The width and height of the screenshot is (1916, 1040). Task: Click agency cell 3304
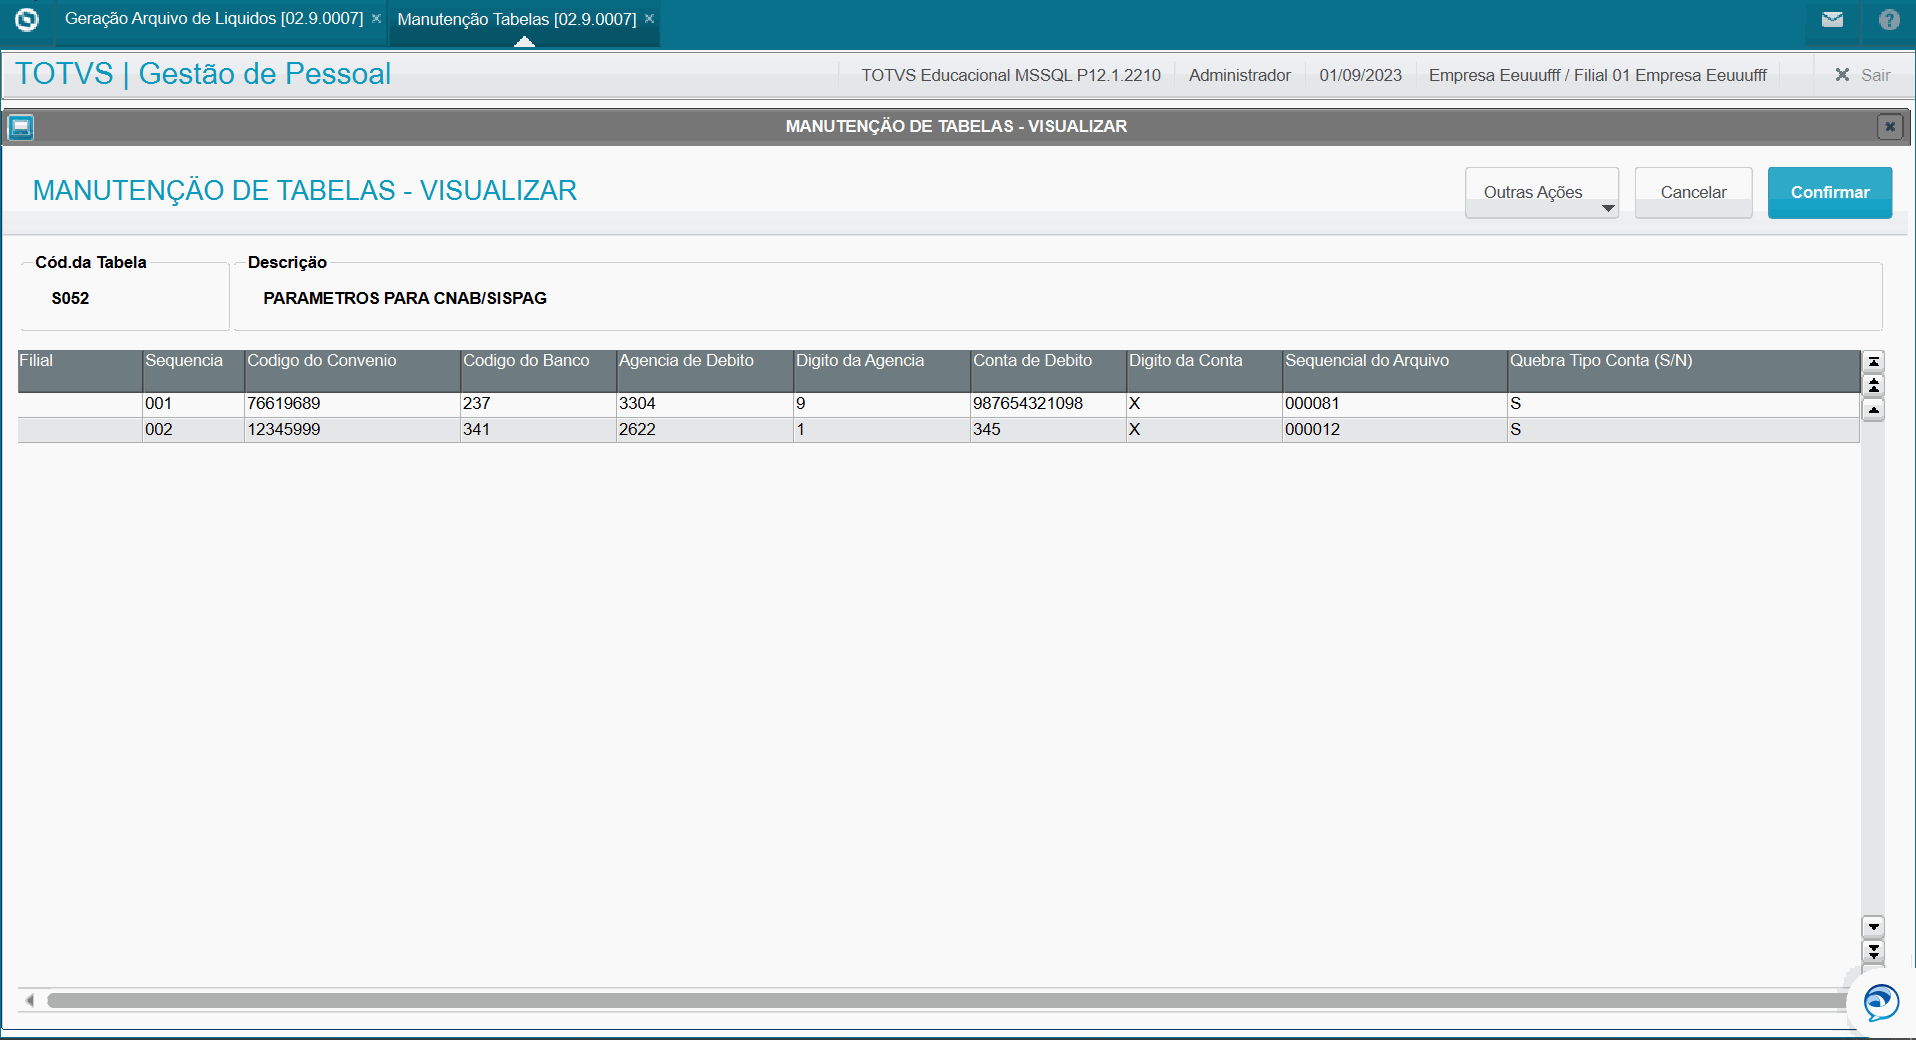pos(704,404)
